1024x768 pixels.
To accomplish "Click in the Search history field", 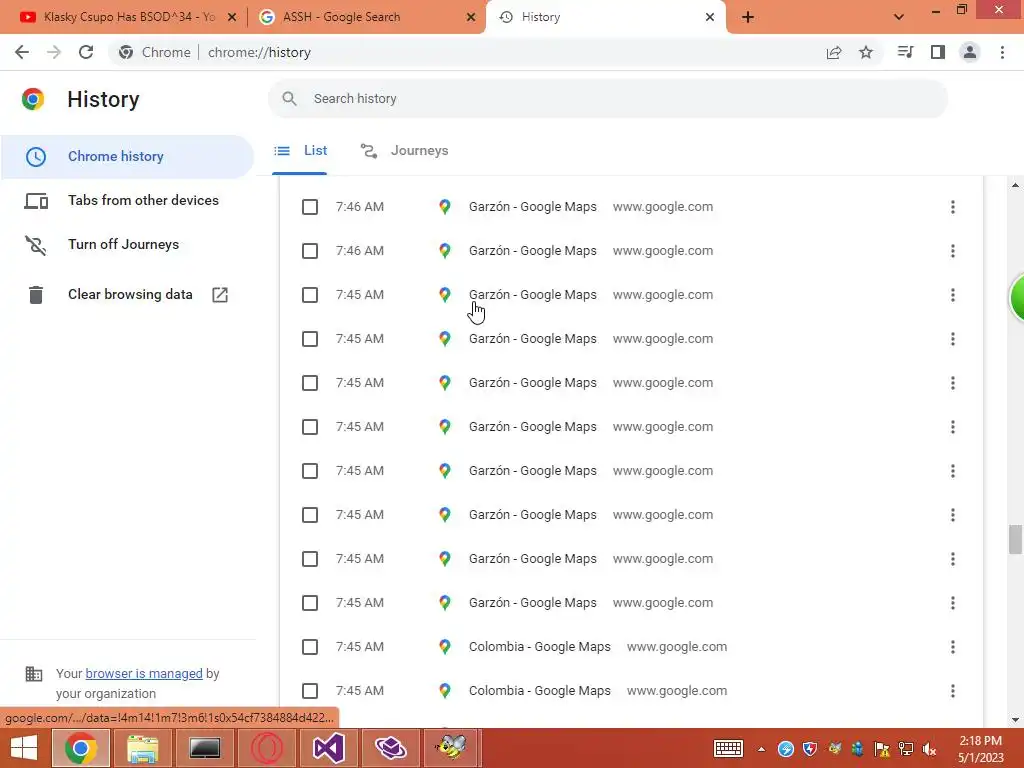I will point(607,99).
